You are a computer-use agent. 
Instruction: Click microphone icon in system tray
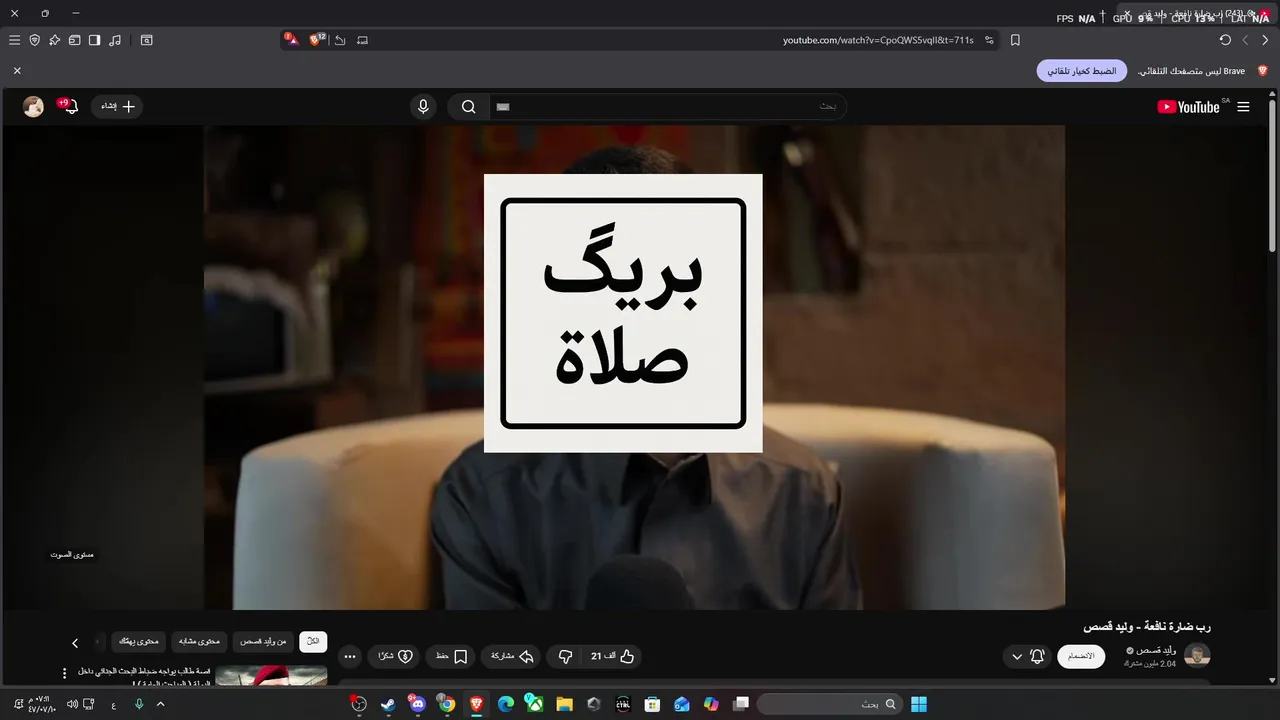pyautogui.click(x=139, y=704)
